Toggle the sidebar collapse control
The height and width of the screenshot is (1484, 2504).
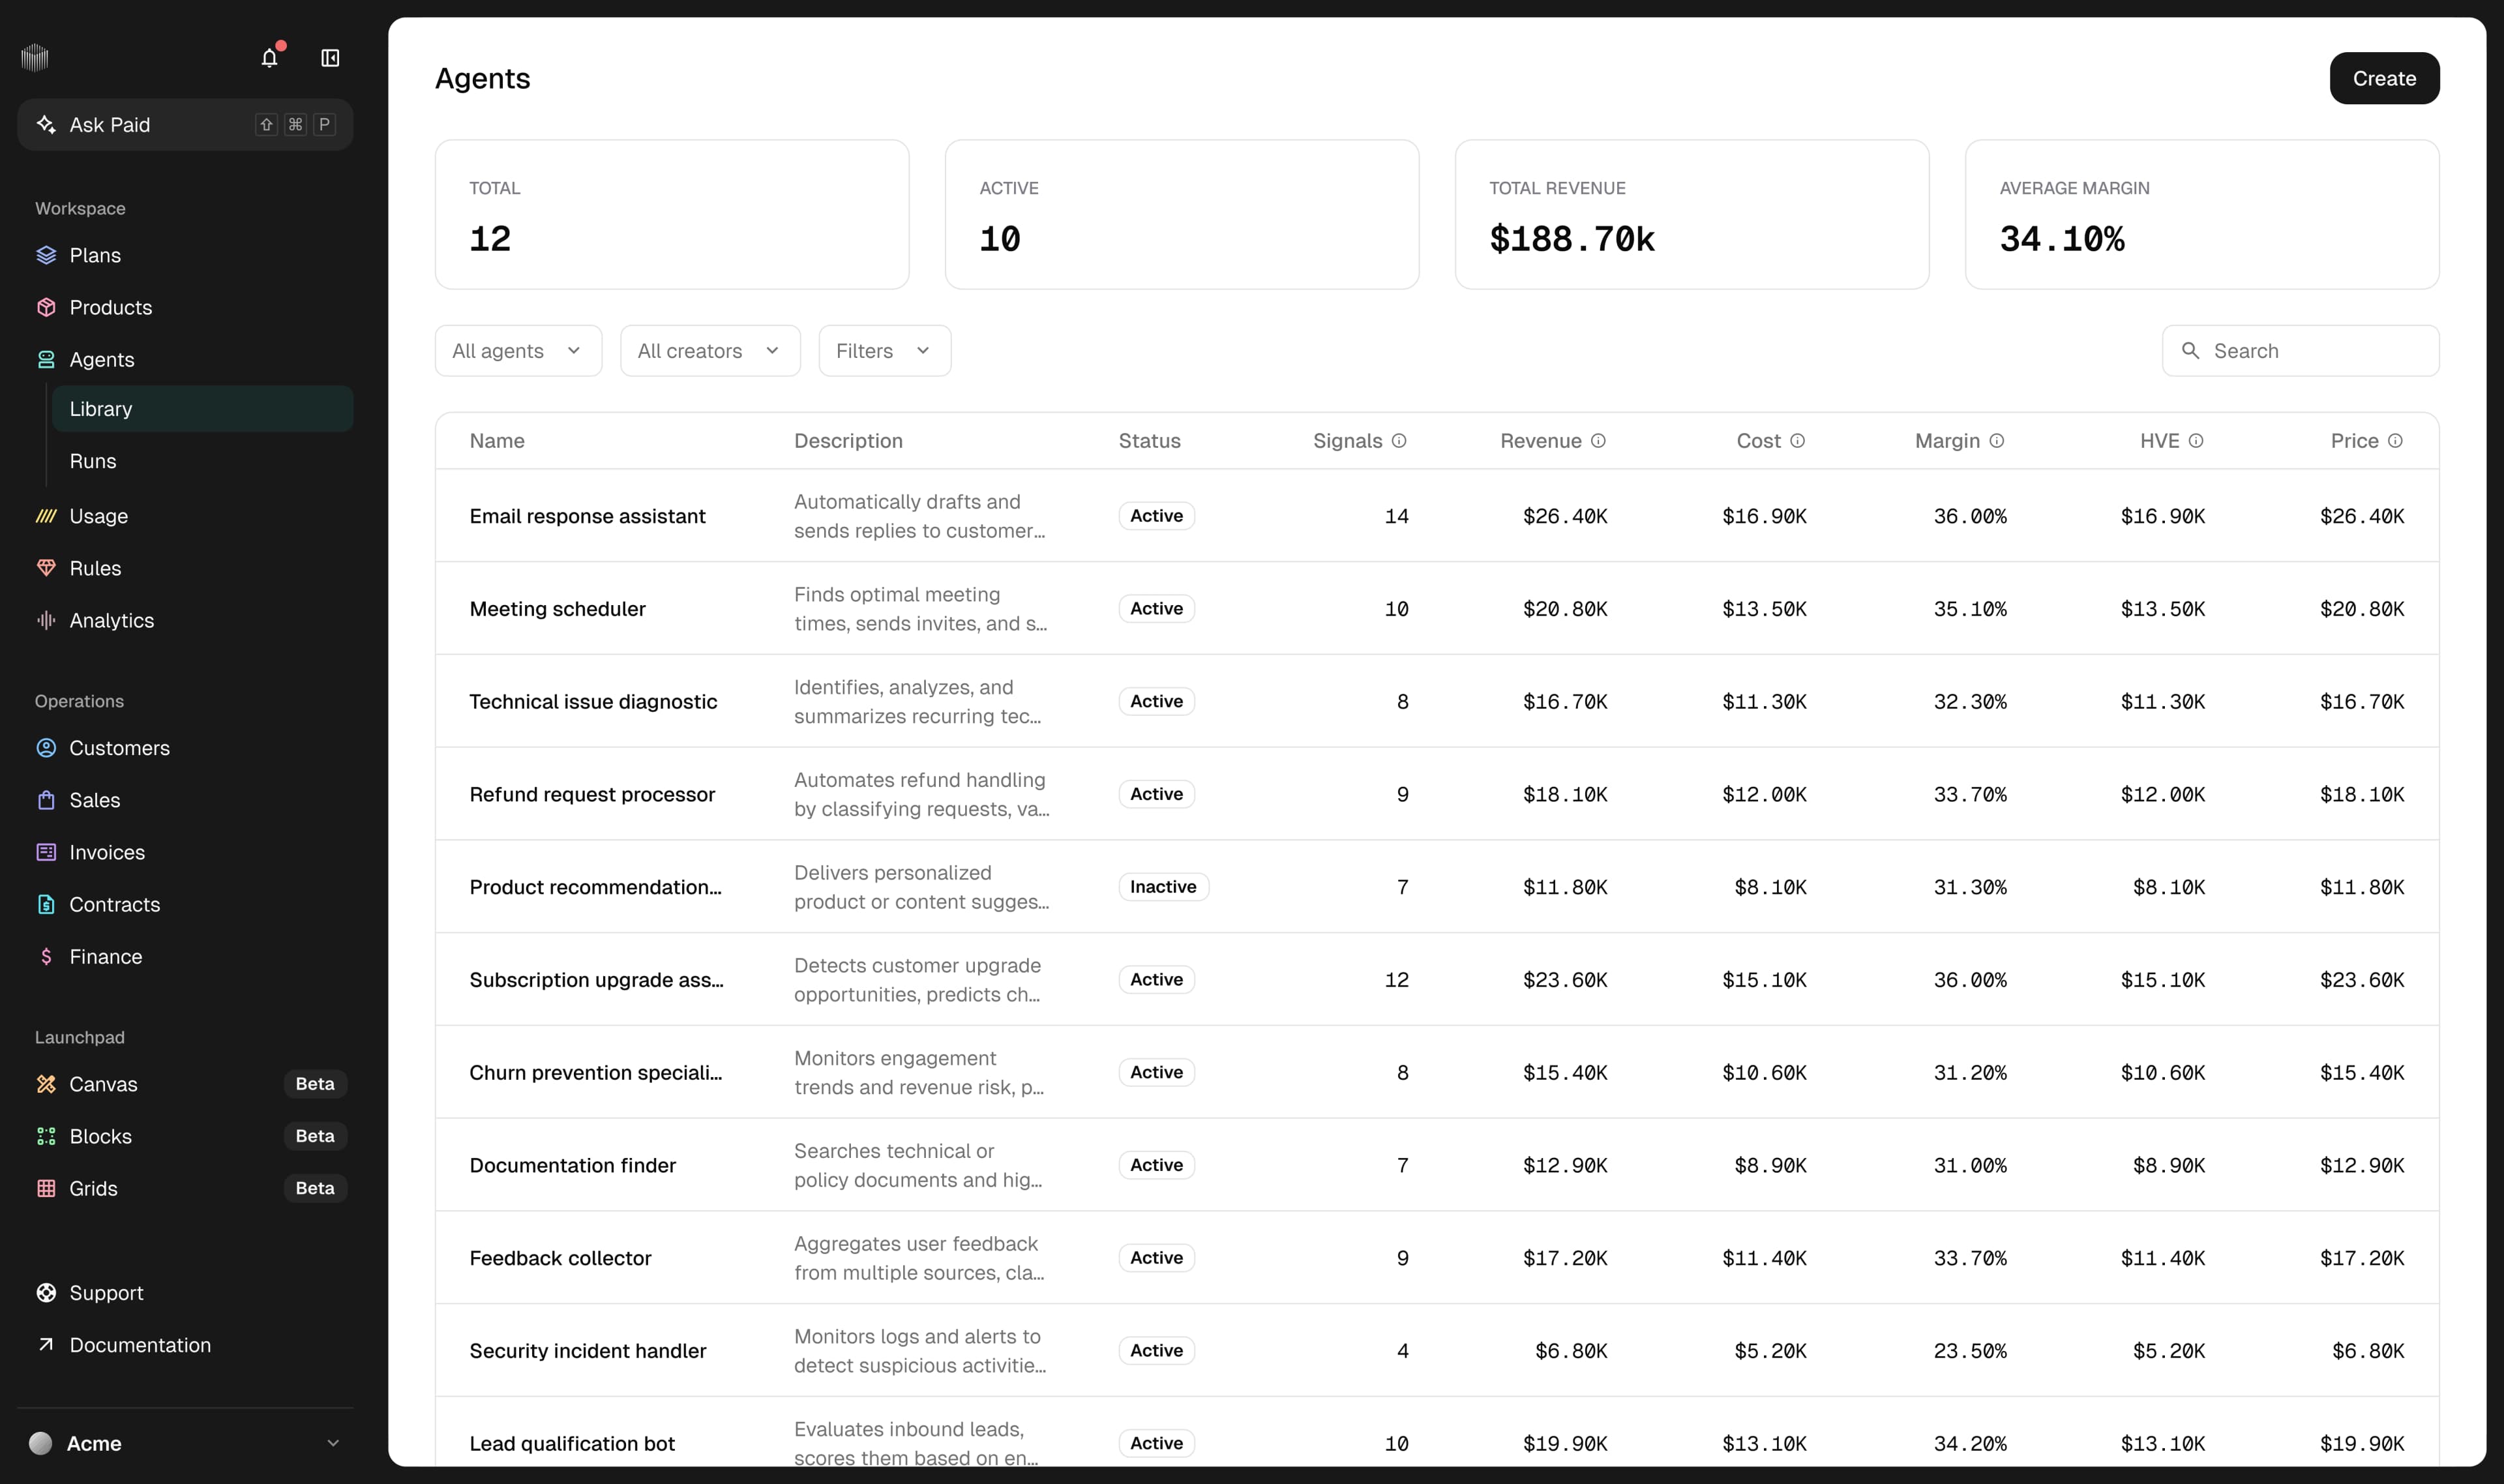click(x=329, y=58)
